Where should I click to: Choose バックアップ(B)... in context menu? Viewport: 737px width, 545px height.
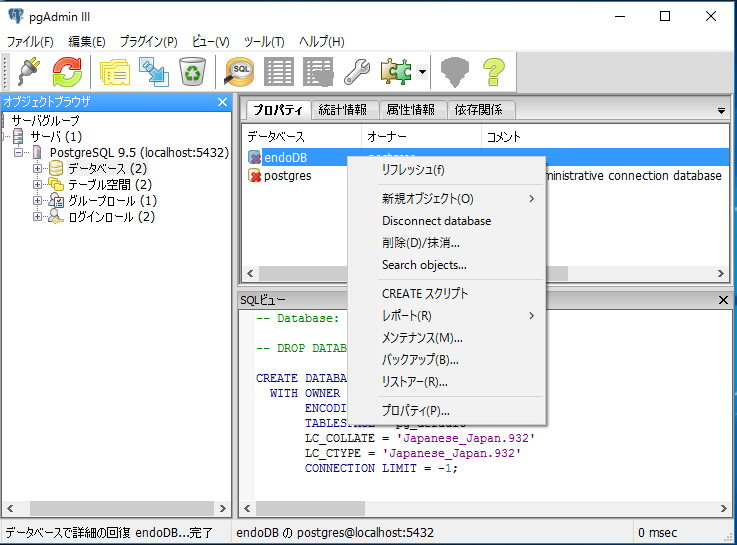point(447,360)
